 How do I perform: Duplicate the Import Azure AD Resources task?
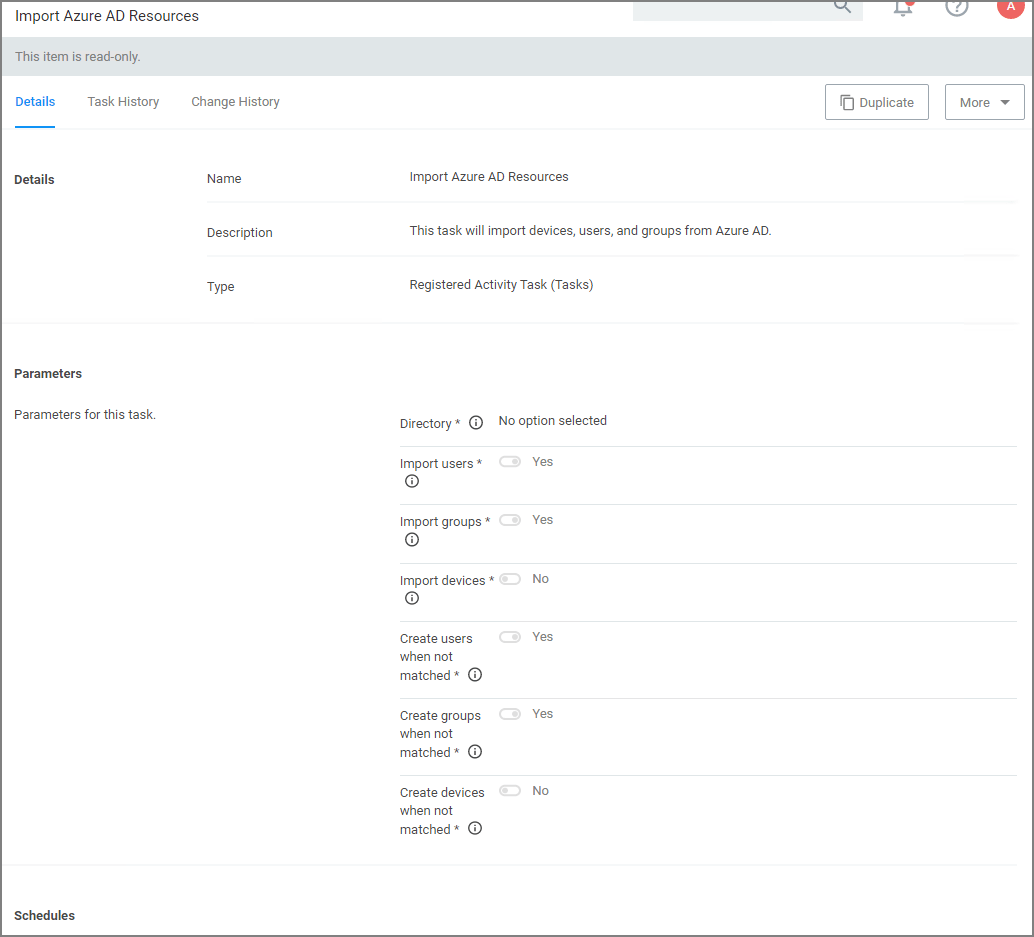(x=877, y=101)
